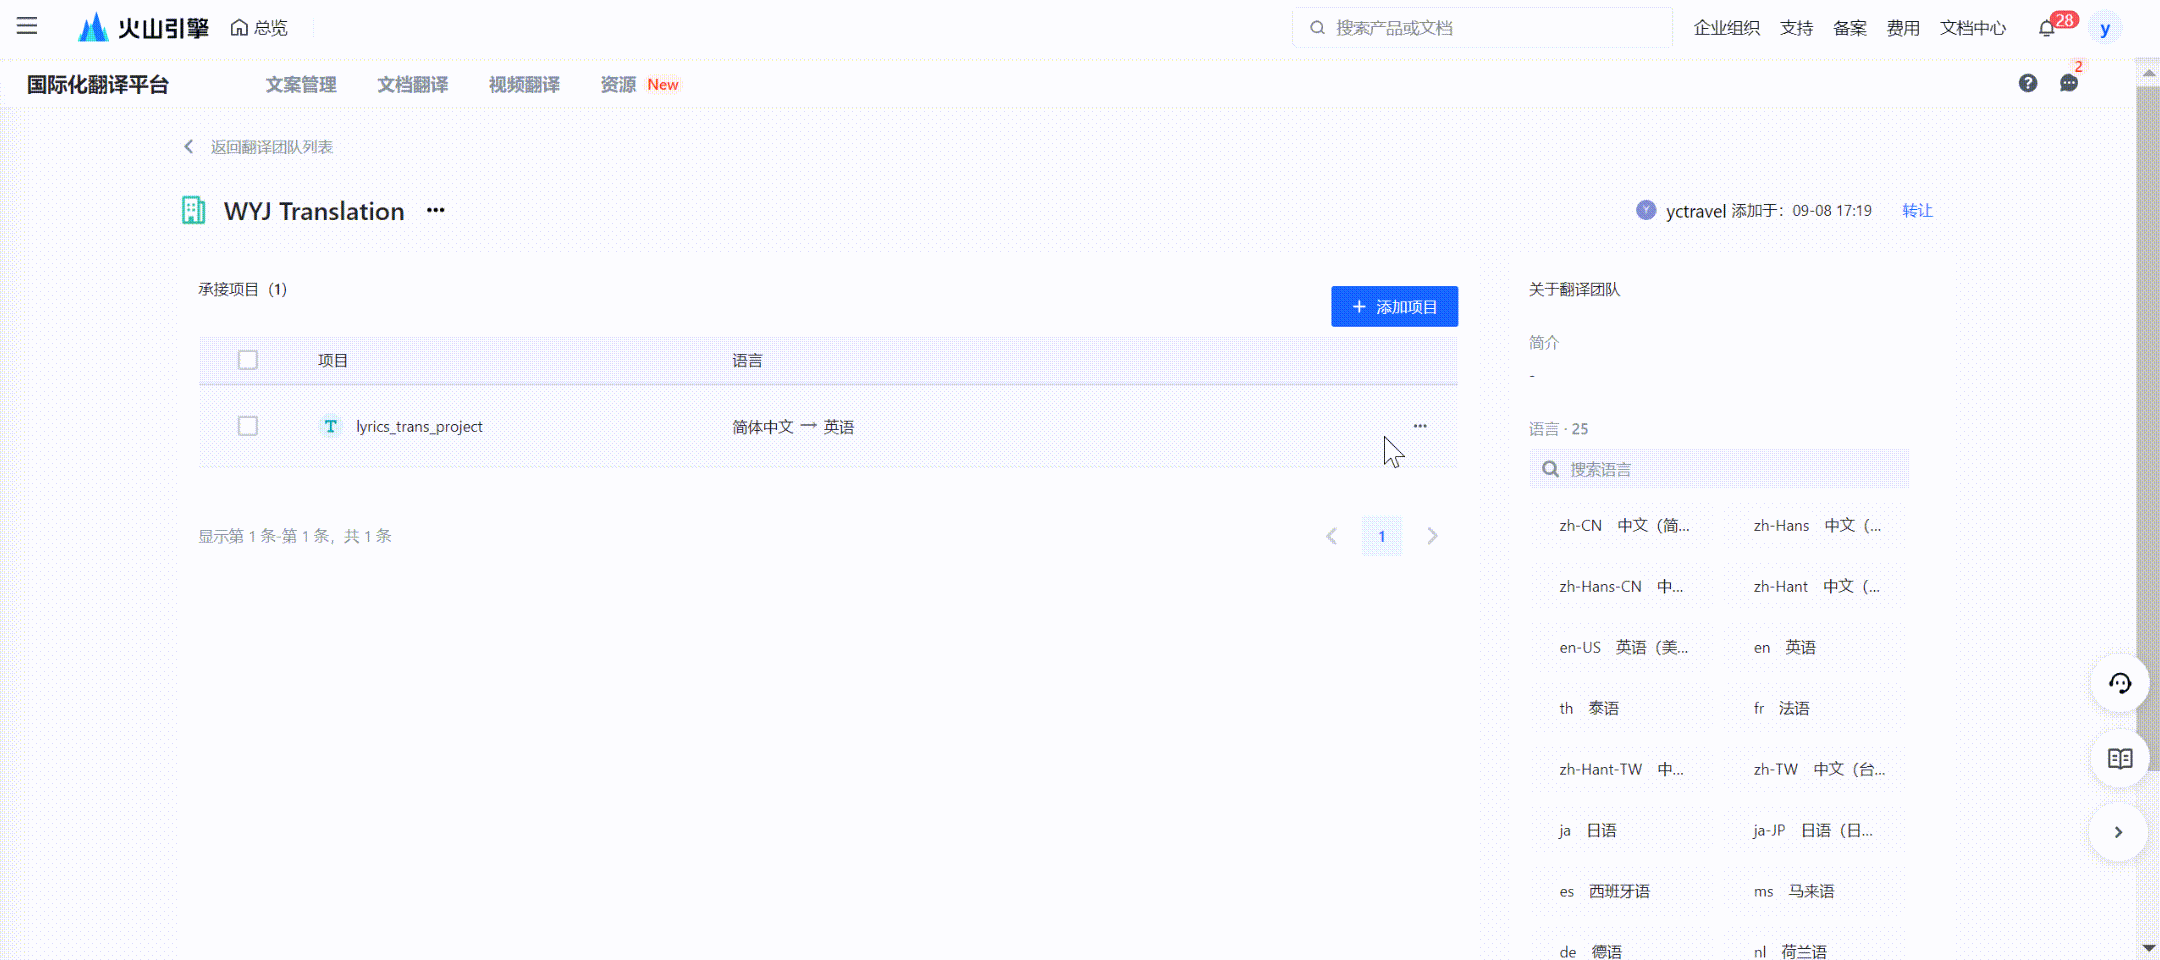Image resolution: width=2160 pixels, height=960 pixels.
Task: Check the lyrics_trans_project row checkbox
Action: coord(248,426)
